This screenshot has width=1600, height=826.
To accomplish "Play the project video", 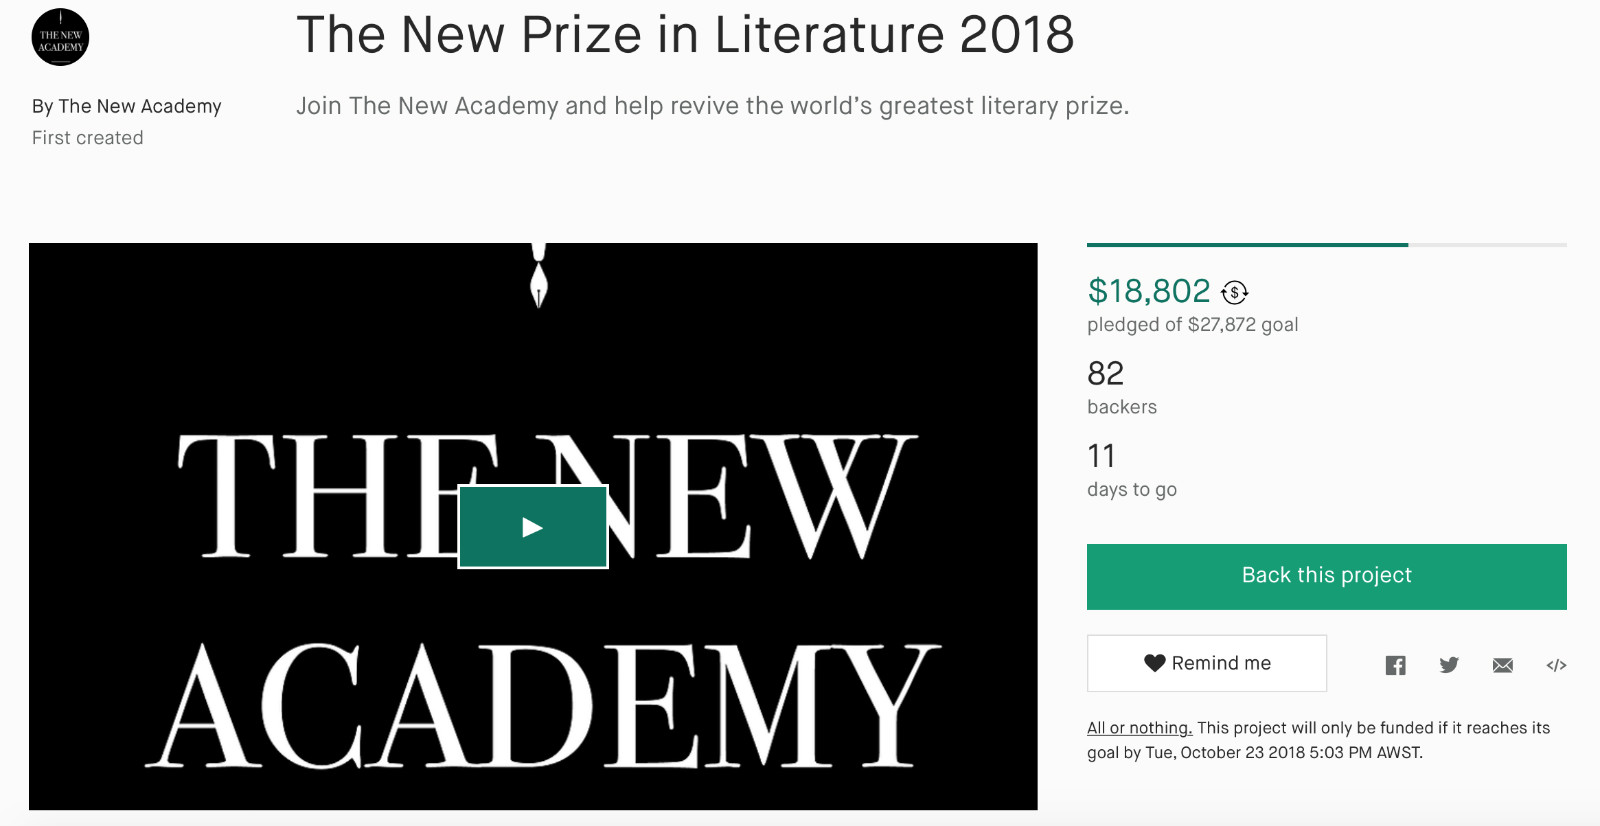I will tap(533, 527).
